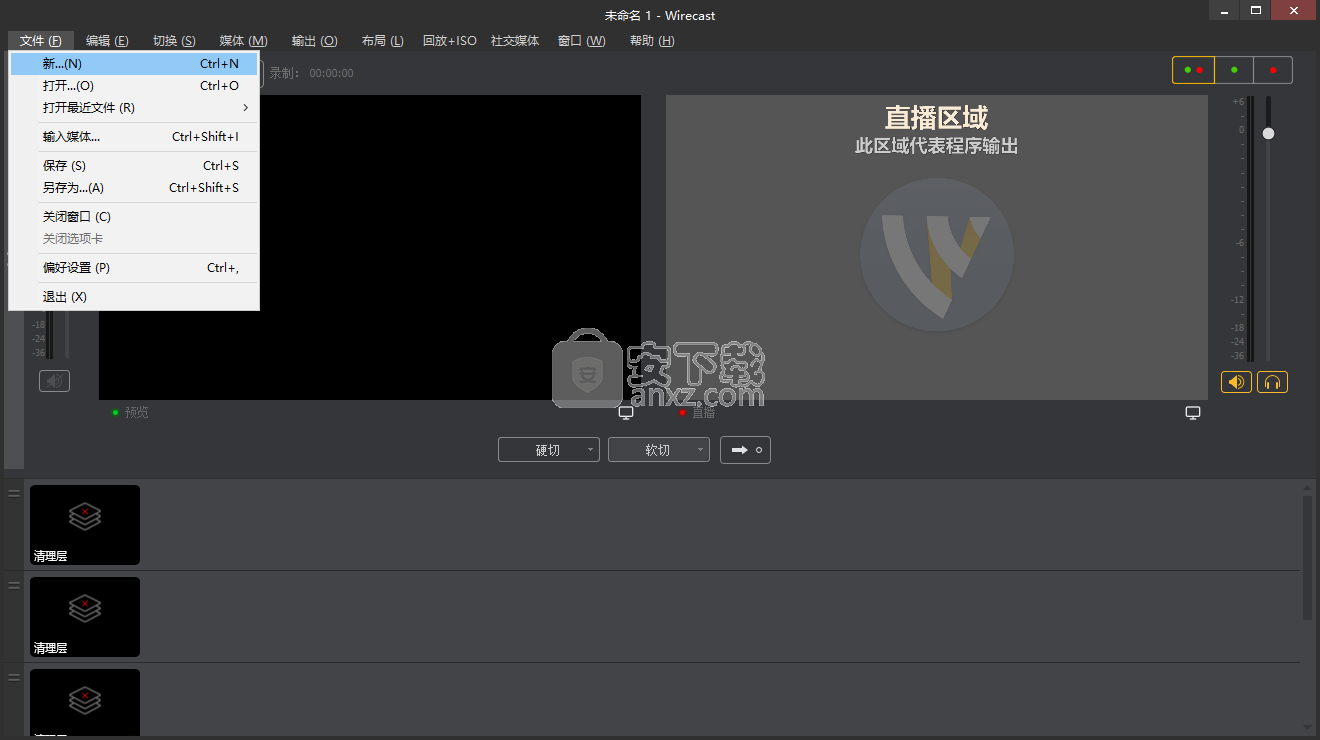Switch to the red-dot live-only layout

[x=1272, y=70]
